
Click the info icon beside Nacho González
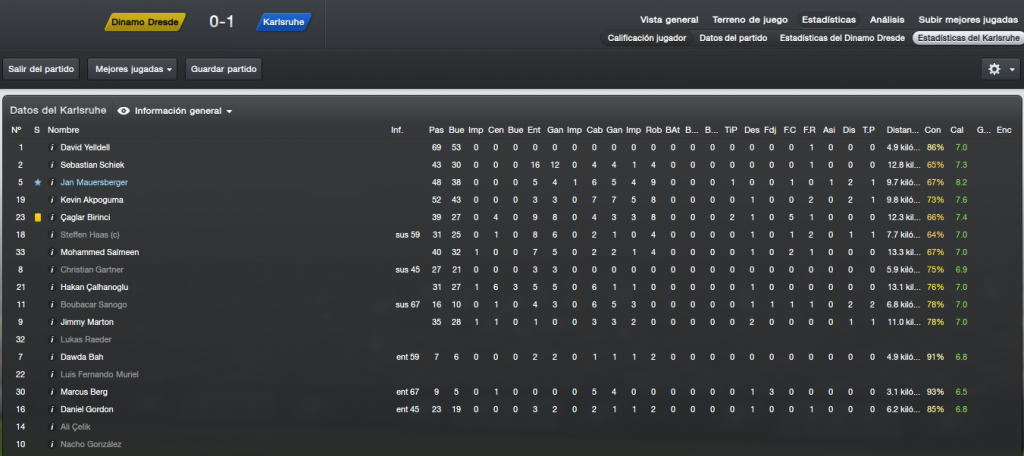(52, 444)
